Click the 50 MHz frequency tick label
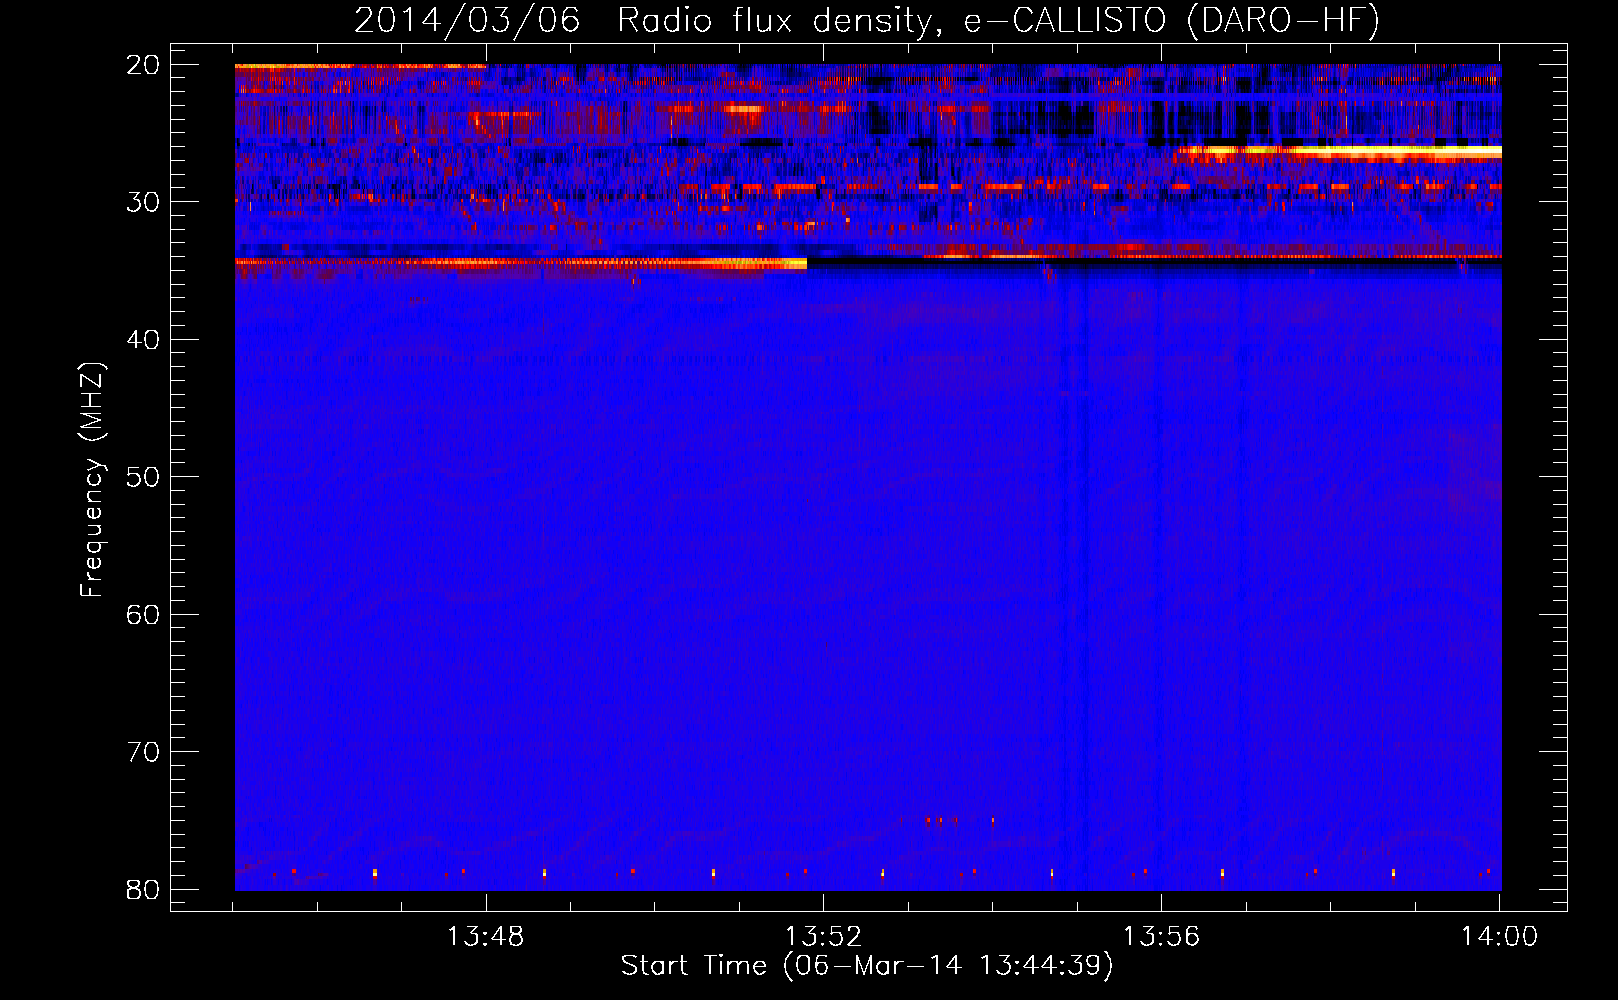Screen dimensions: 1618x1000 tap(143, 477)
